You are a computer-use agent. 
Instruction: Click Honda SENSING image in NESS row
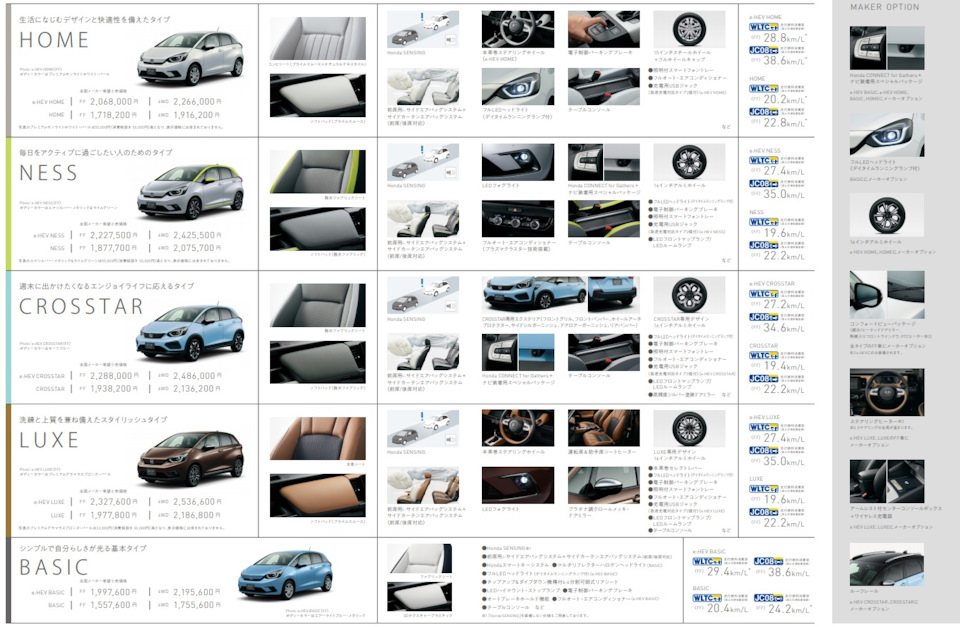click(422, 162)
